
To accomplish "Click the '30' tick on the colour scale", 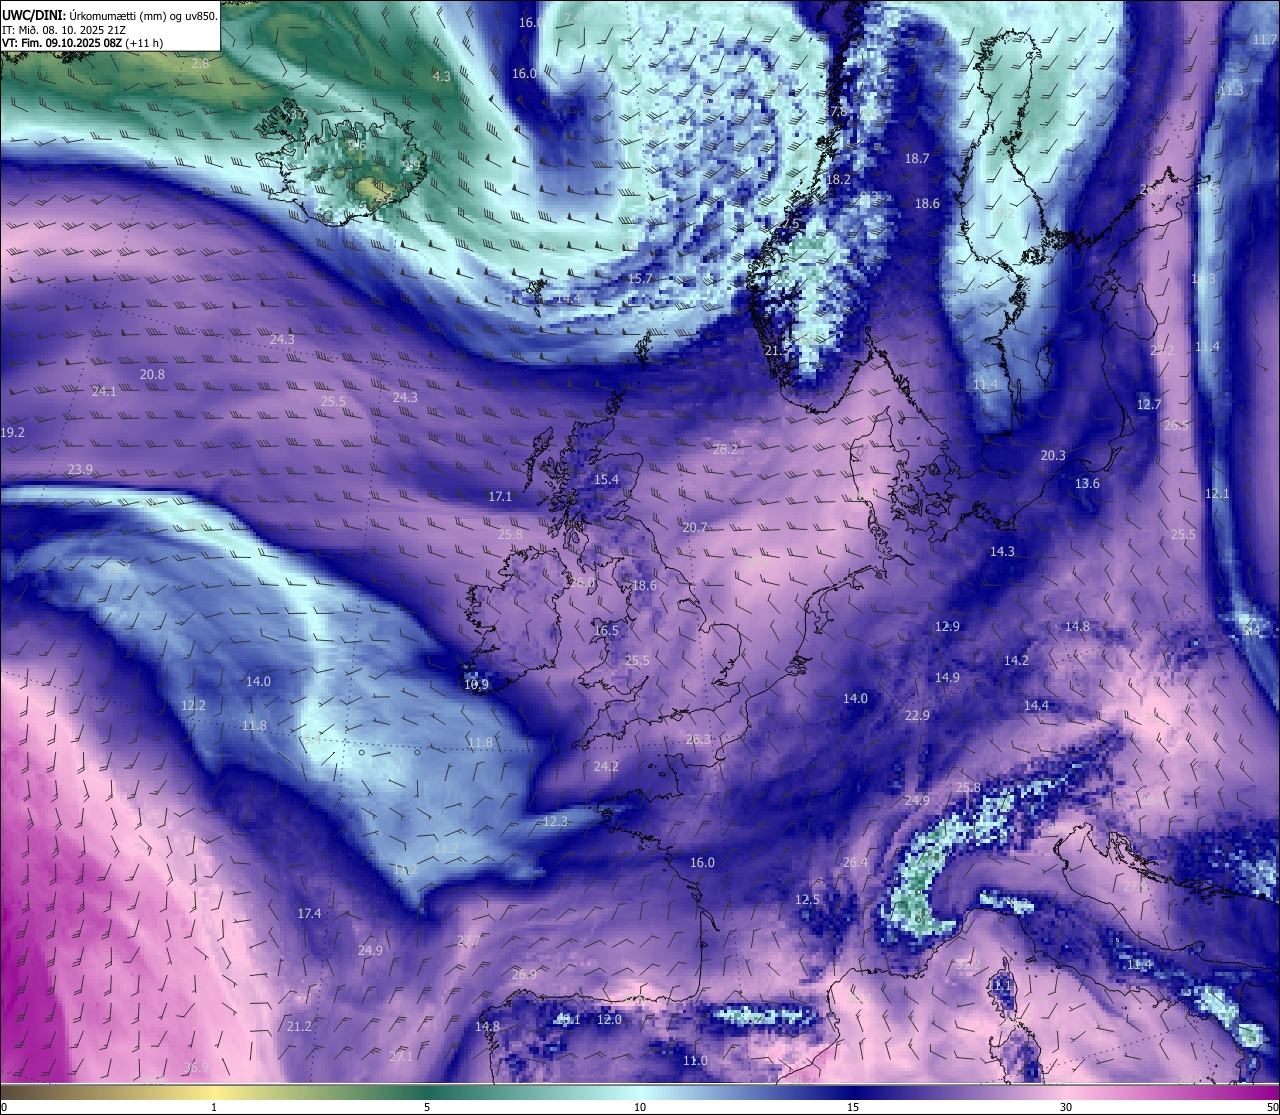I will point(1066,1107).
